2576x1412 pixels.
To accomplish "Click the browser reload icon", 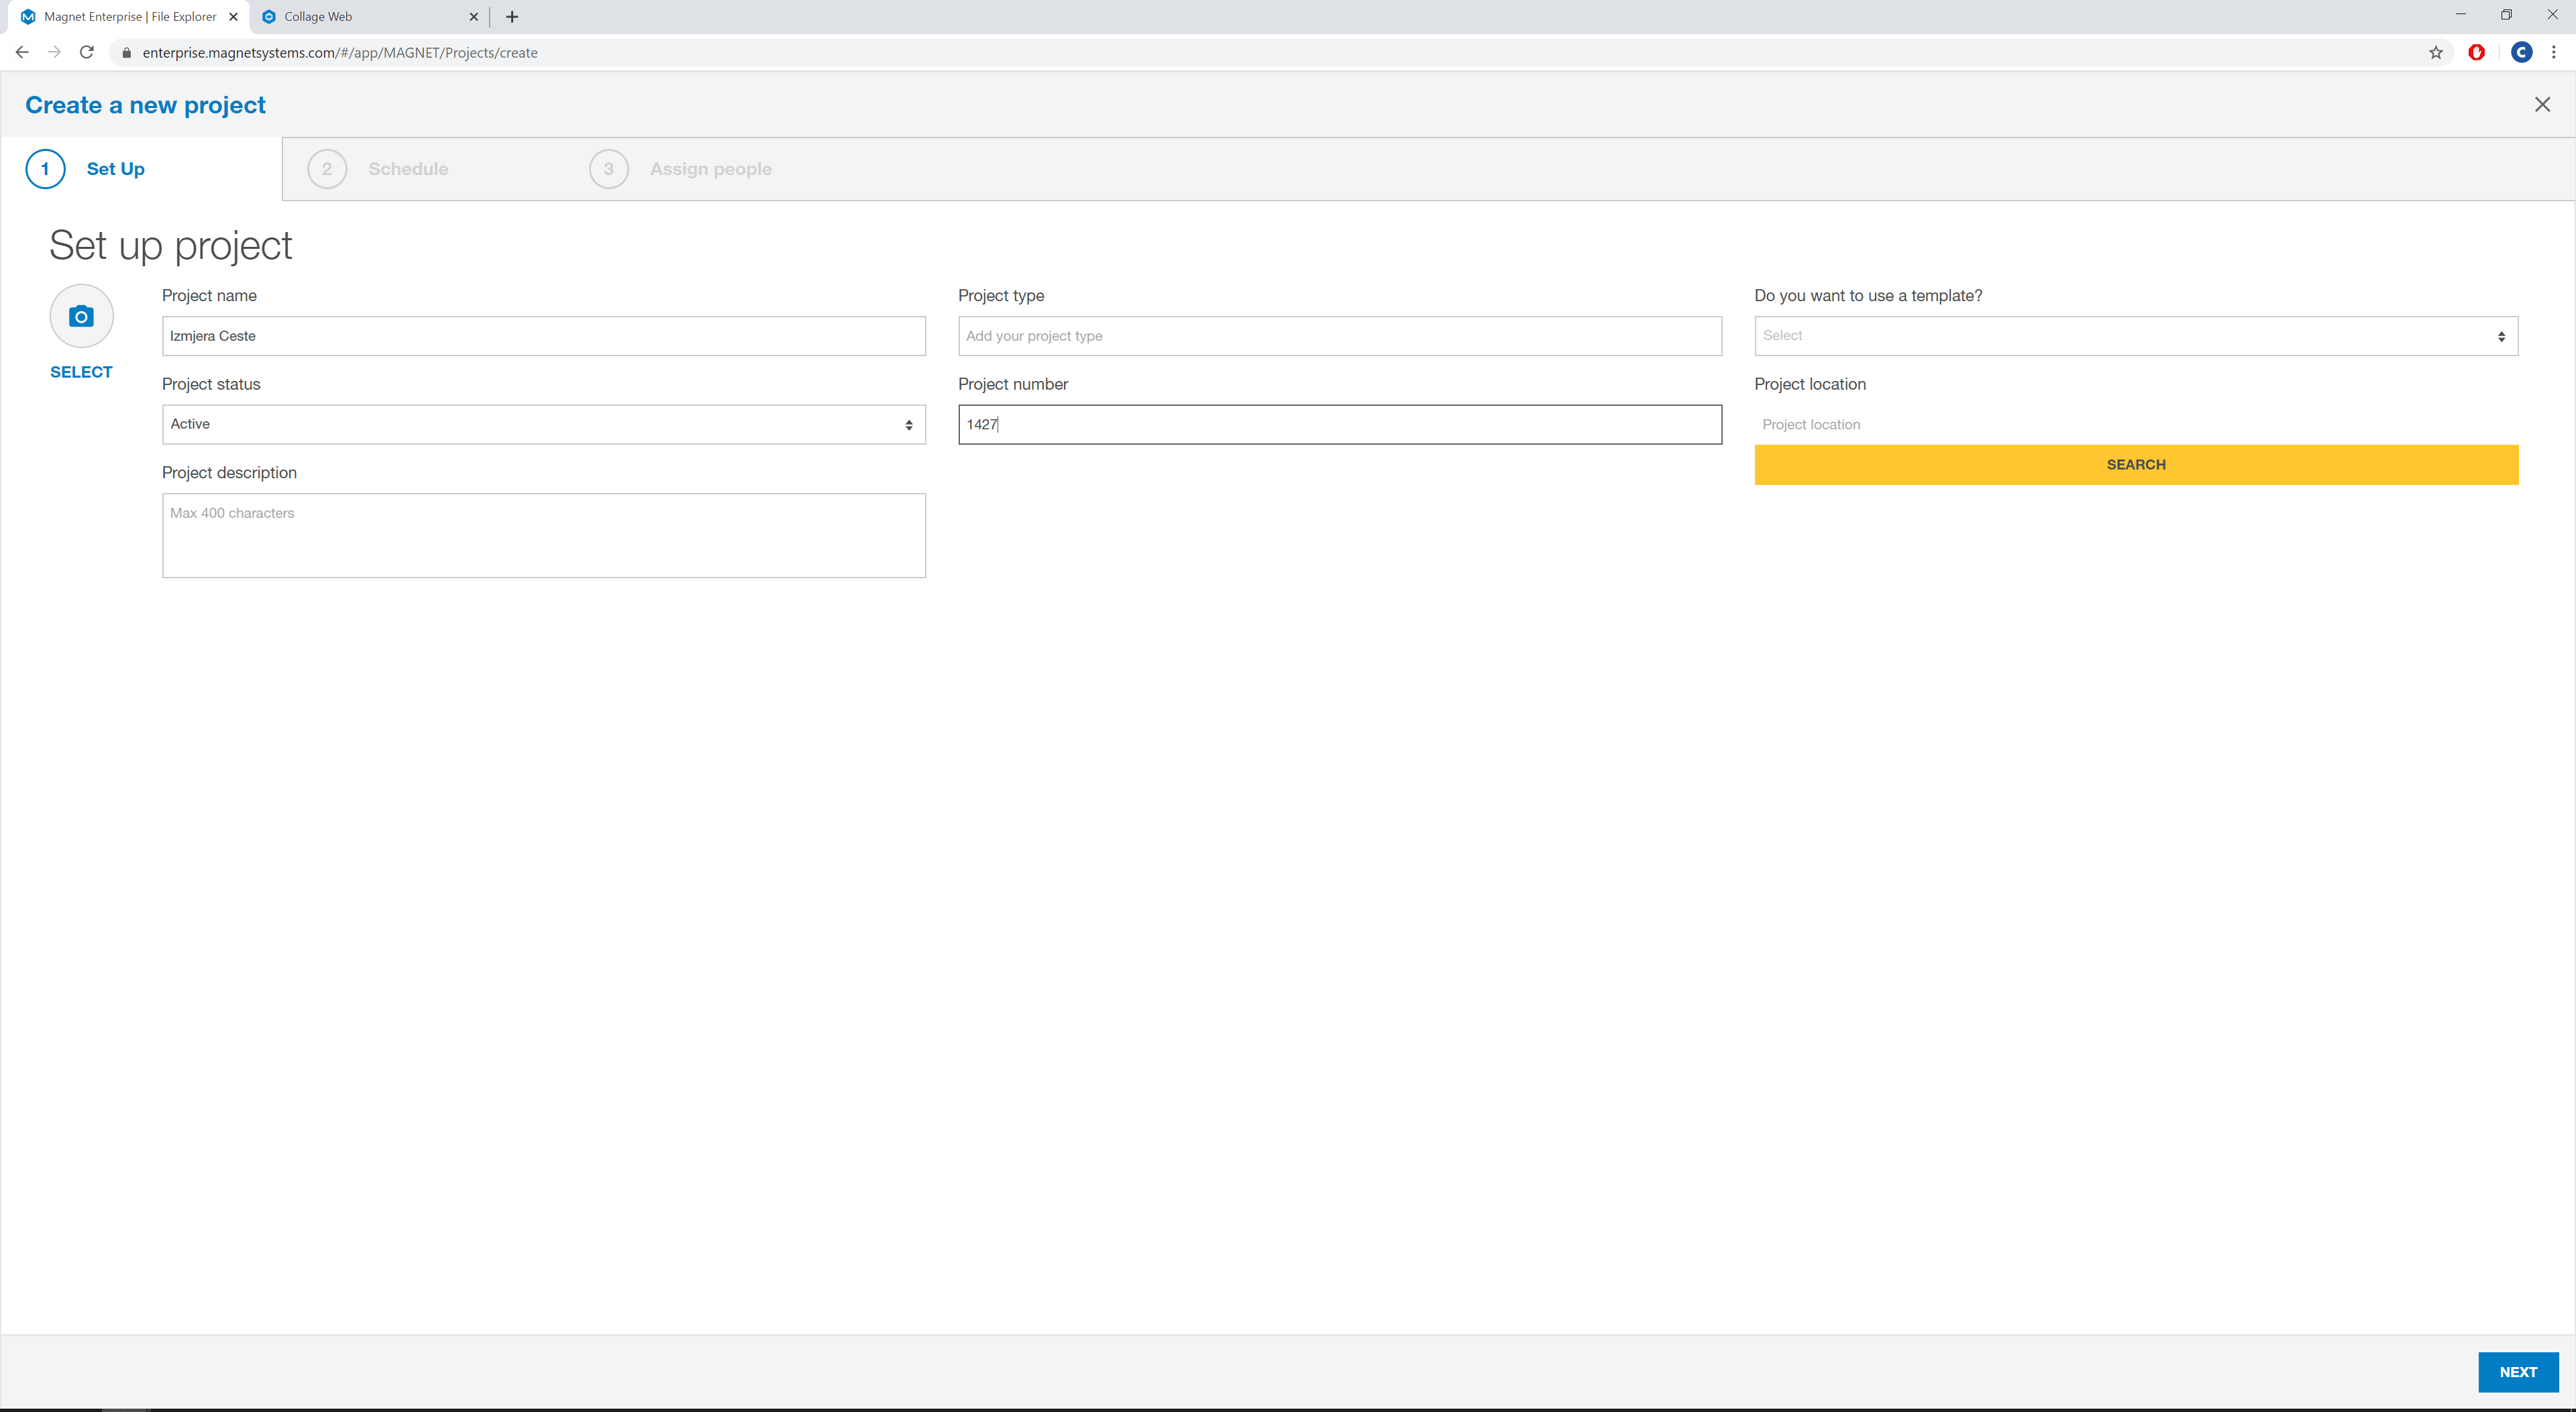I will [87, 52].
